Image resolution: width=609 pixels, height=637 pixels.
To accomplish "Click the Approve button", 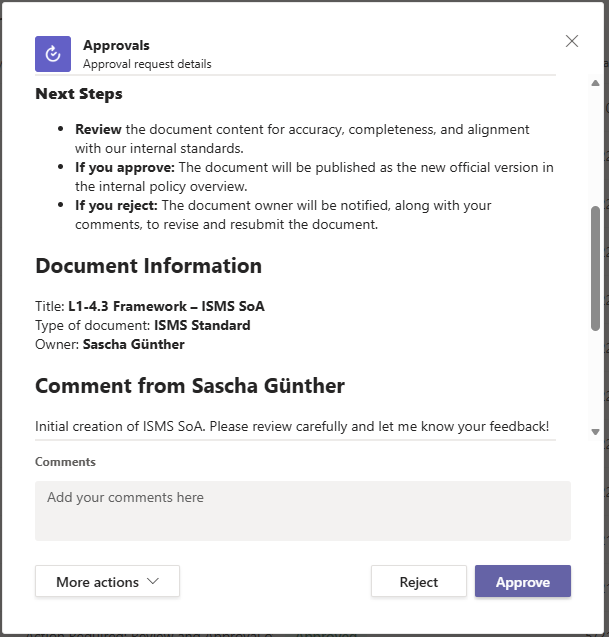I will pos(522,581).
